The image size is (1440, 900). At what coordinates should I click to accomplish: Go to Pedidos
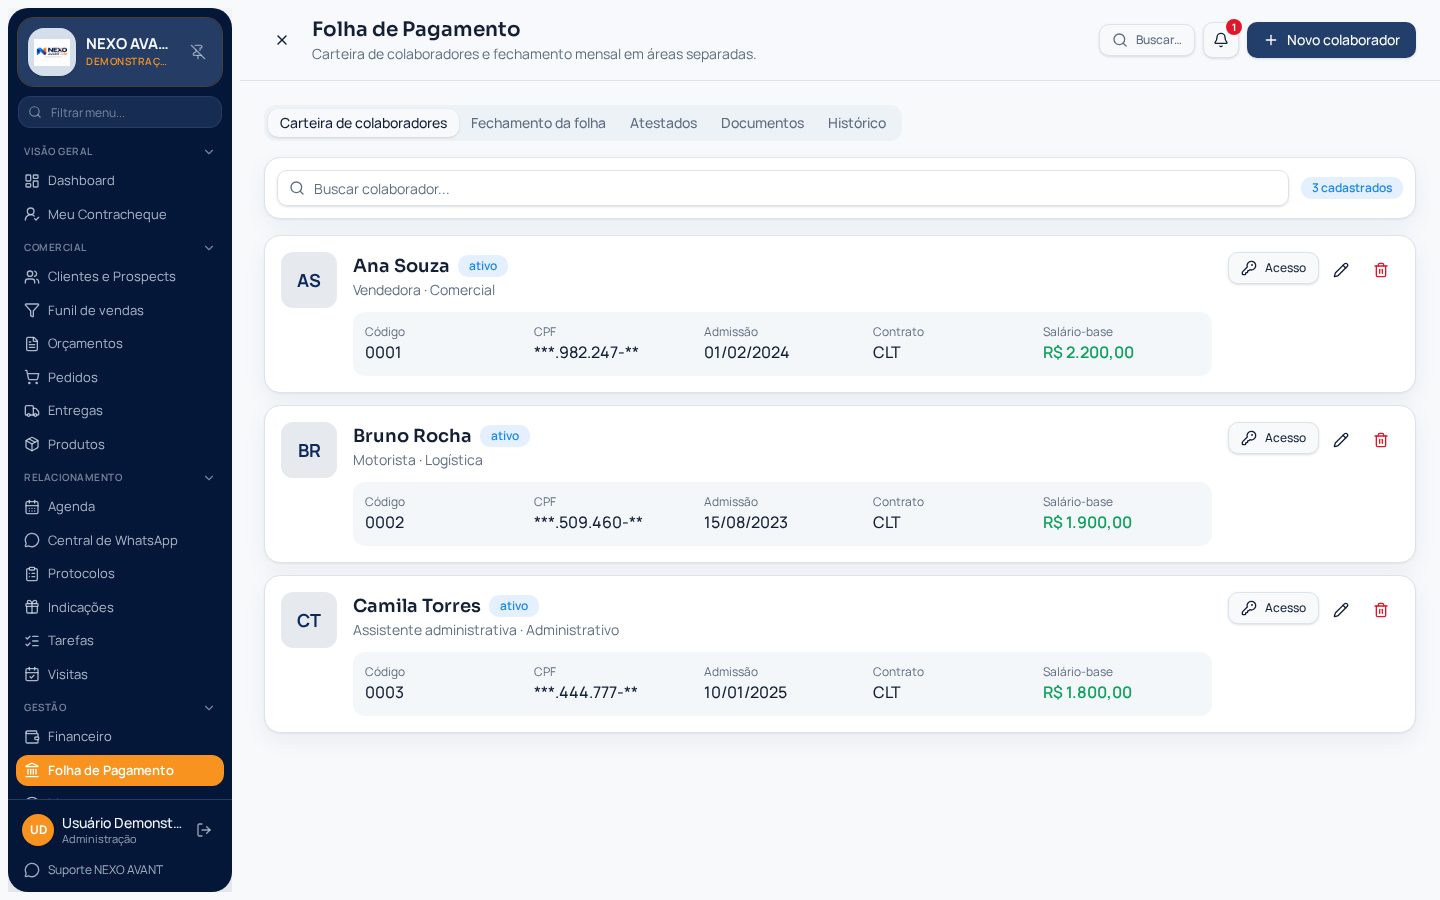(x=120, y=377)
